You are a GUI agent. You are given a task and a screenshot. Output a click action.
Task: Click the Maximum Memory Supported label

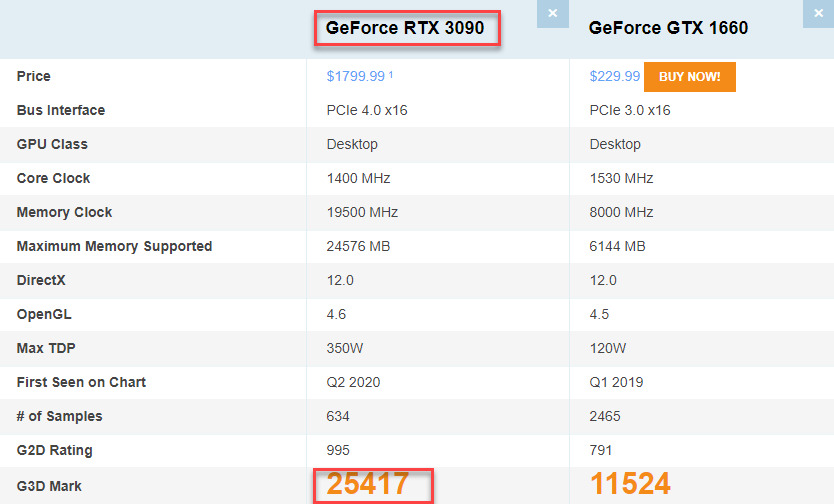[x=114, y=246]
